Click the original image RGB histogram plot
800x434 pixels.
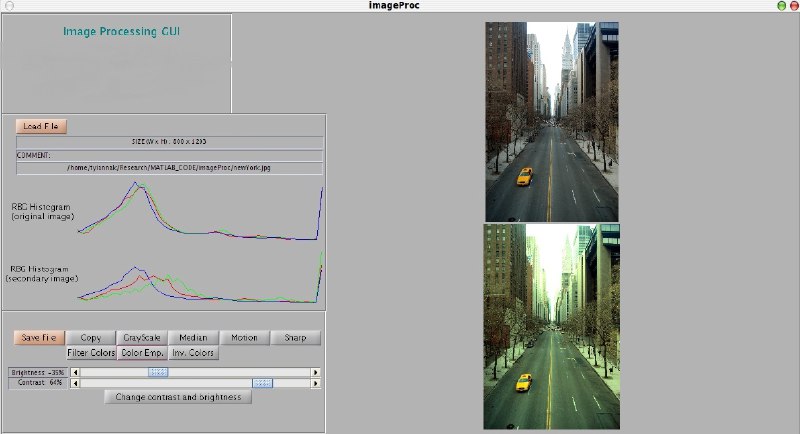point(201,211)
